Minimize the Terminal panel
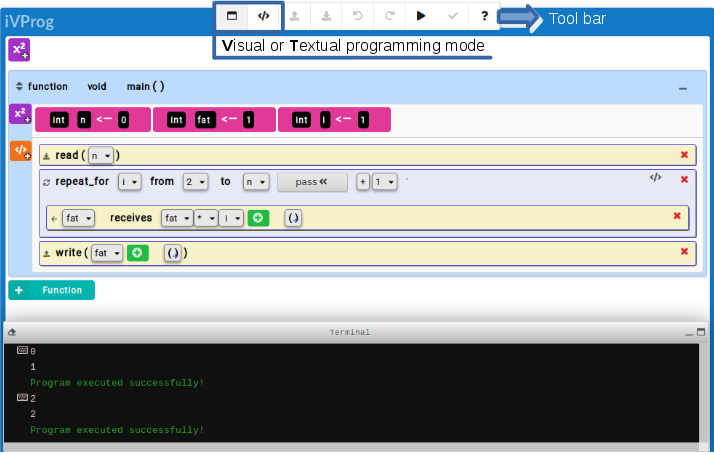This screenshot has width=714, height=455. 689,333
